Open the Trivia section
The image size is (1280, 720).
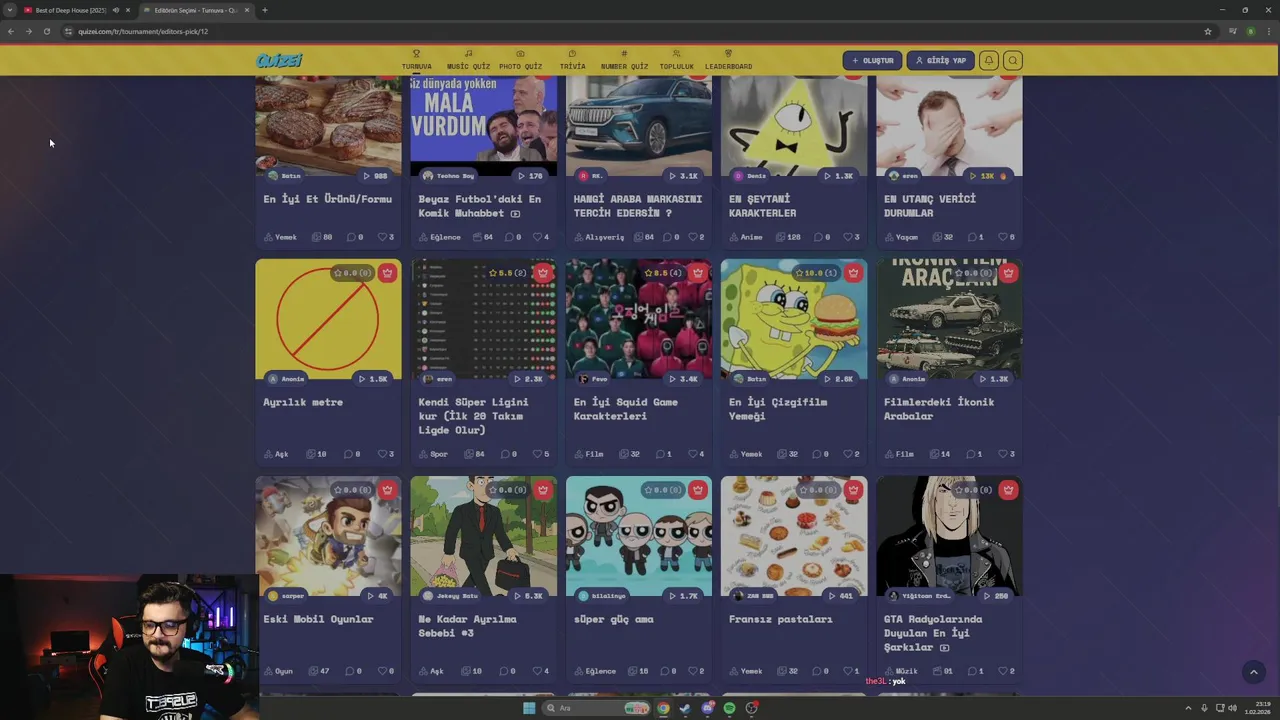click(572, 60)
